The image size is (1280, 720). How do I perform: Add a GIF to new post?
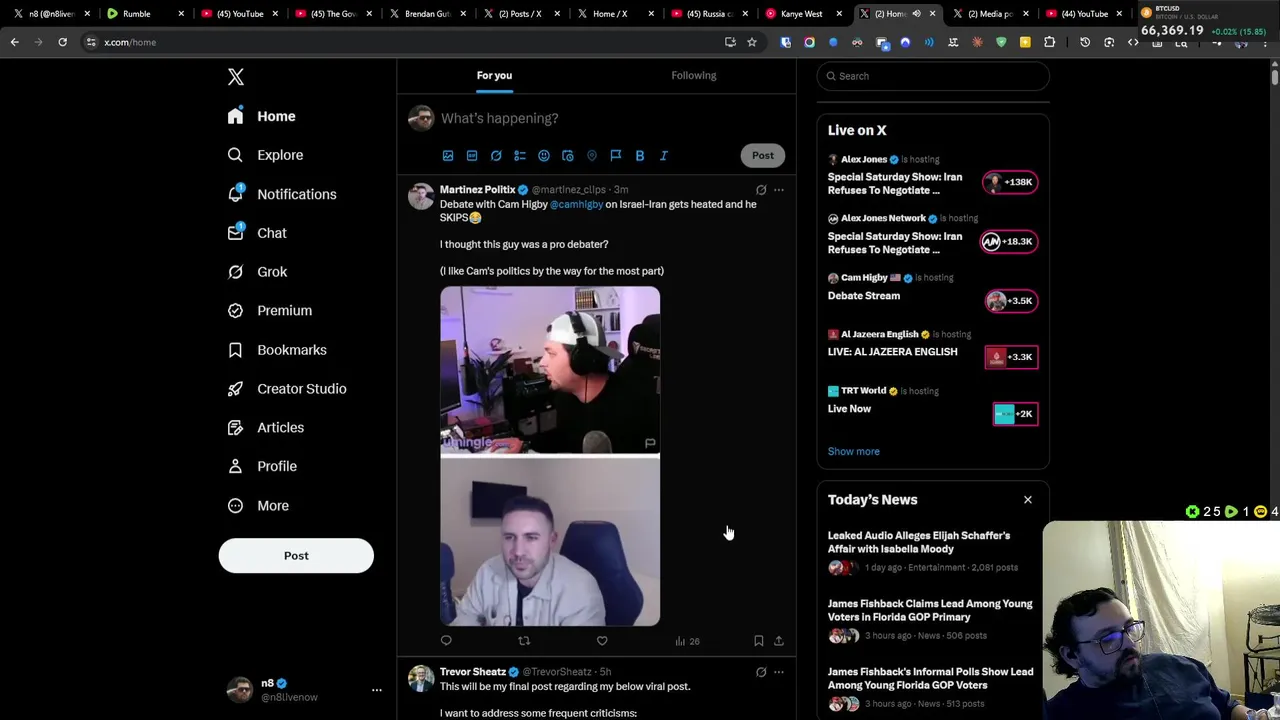(x=472, y=156)
